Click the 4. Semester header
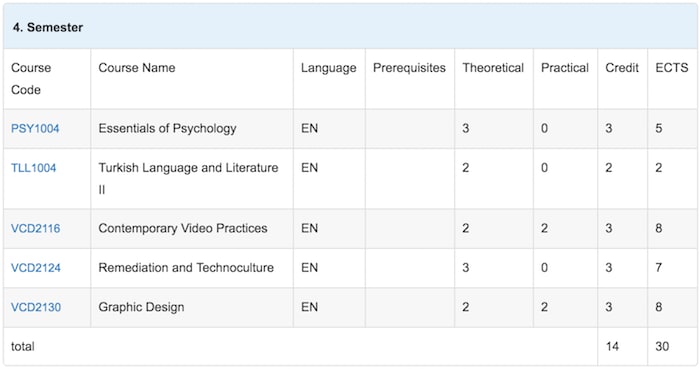The image size is (700, 369). [x=48, y=27]
